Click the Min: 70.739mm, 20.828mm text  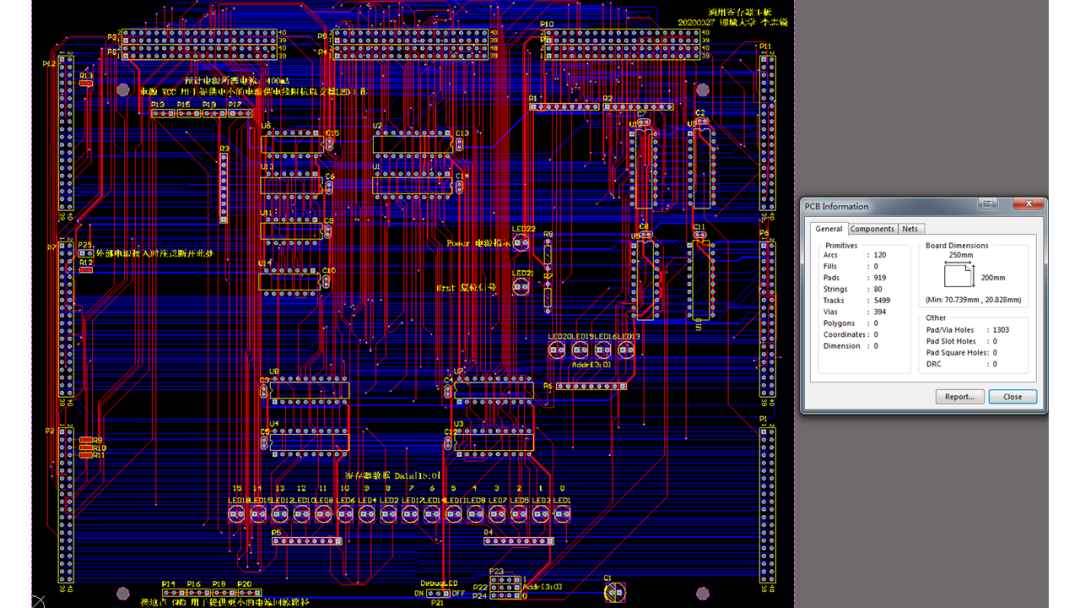[x=973, y=300]
